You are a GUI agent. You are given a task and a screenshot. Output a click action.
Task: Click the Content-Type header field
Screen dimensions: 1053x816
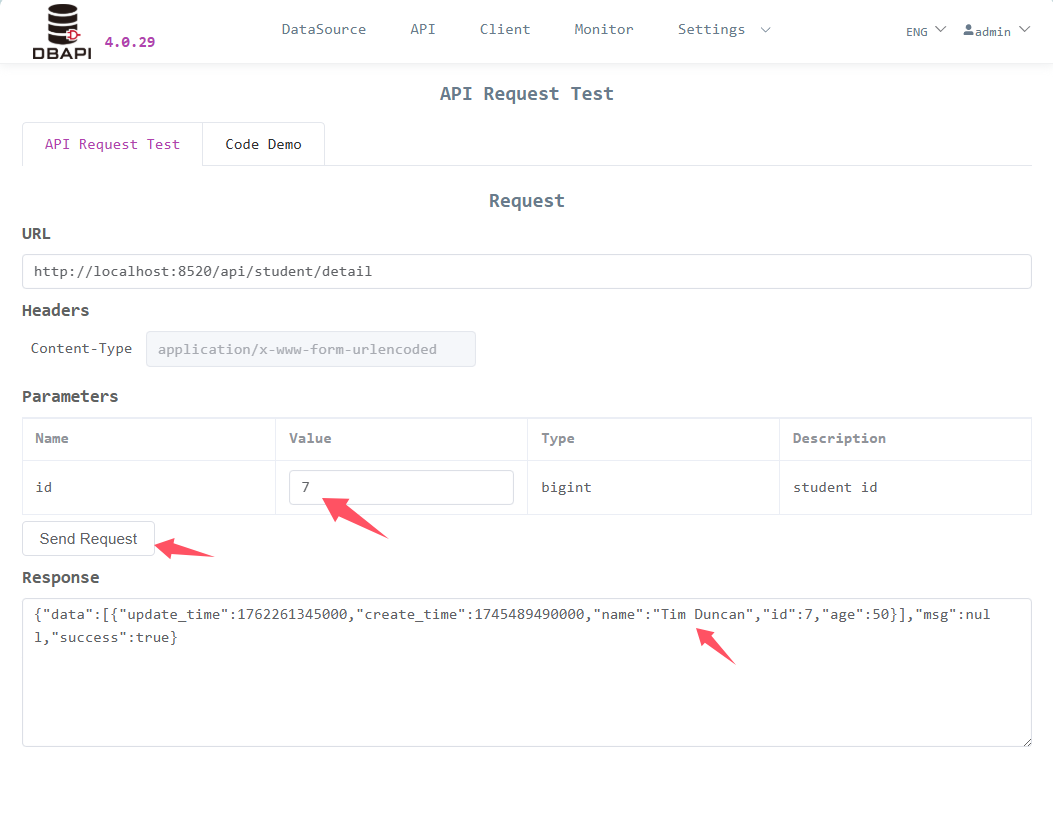pyautogui.click(x=310, y=349)
